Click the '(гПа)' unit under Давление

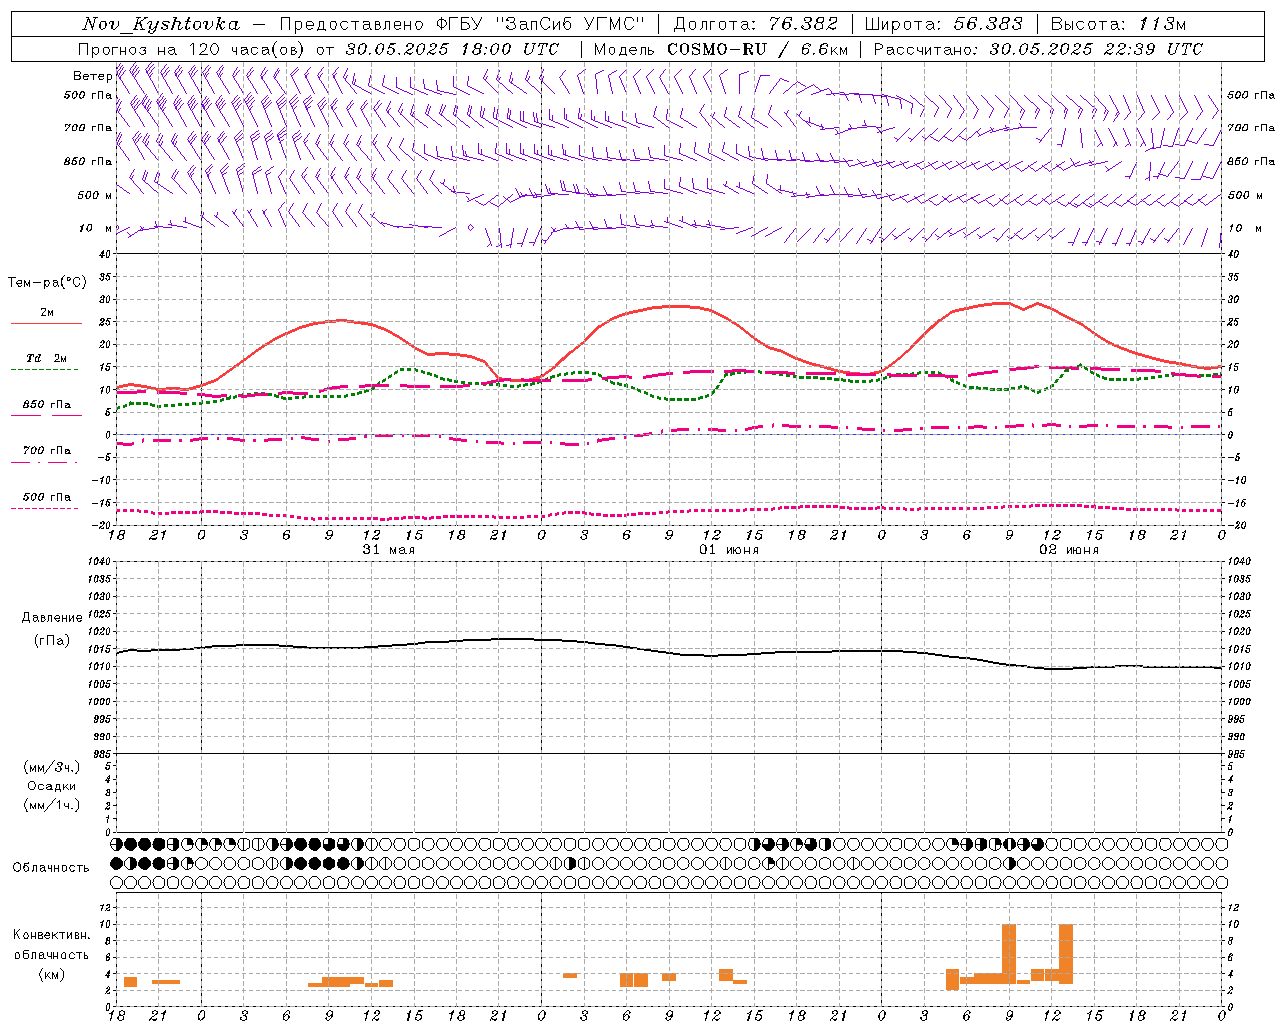tap(52, 640)
